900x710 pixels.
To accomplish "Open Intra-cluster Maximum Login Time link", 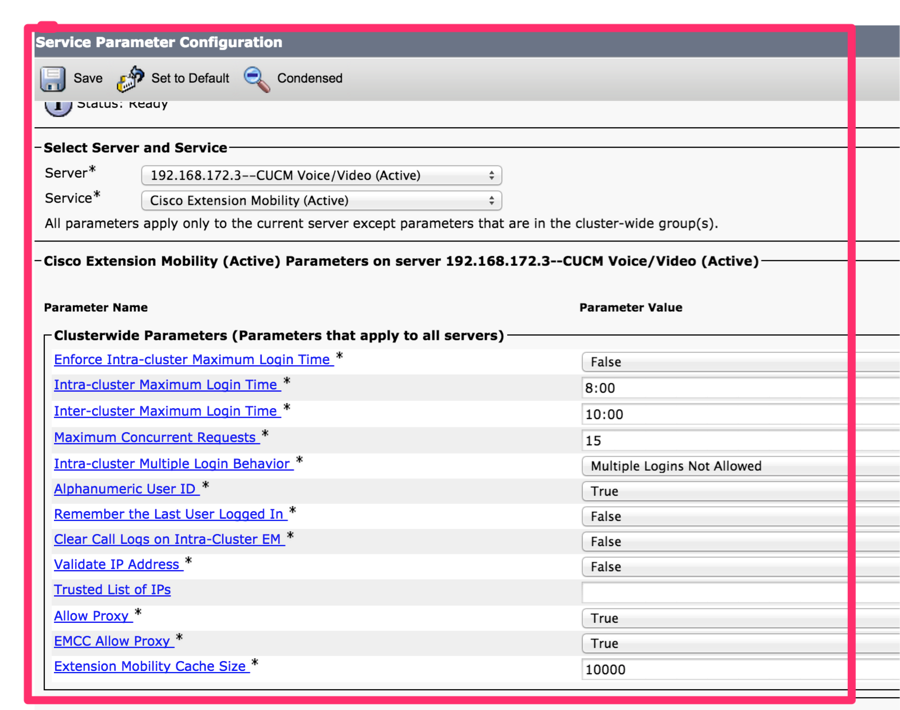I will (167, 385).
